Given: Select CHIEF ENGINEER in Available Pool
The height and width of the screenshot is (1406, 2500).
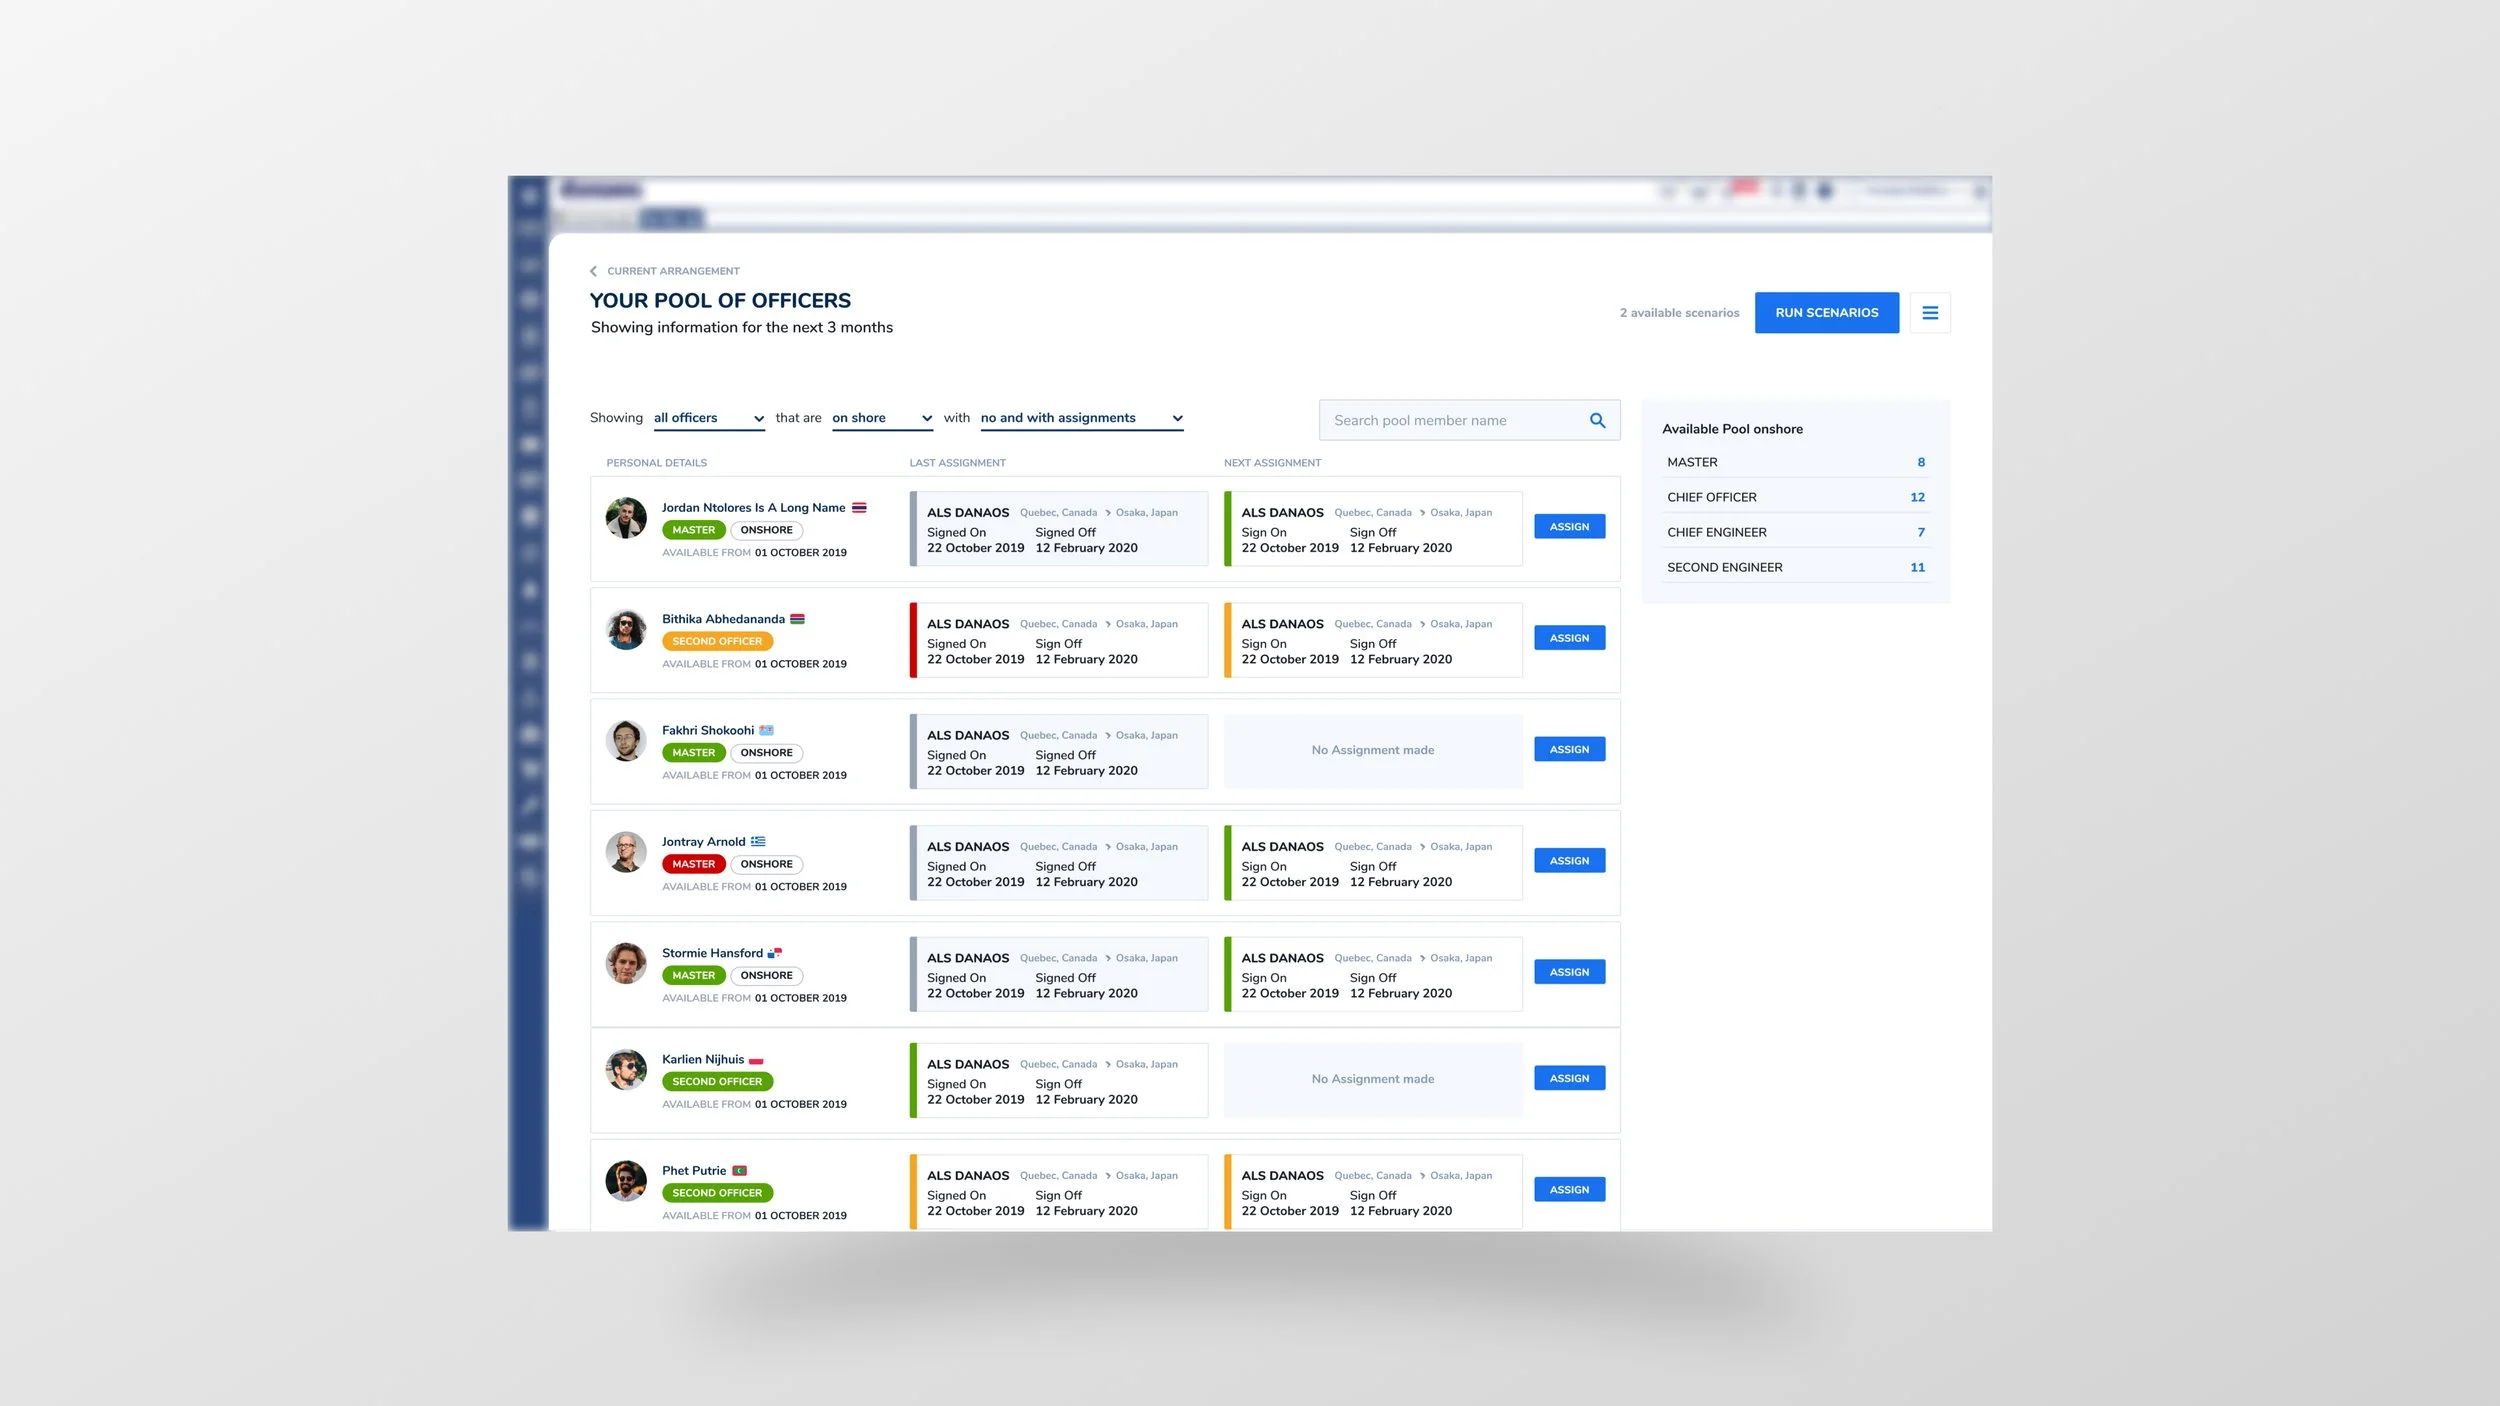Looking at the screenshot, I should point(1794,532).
